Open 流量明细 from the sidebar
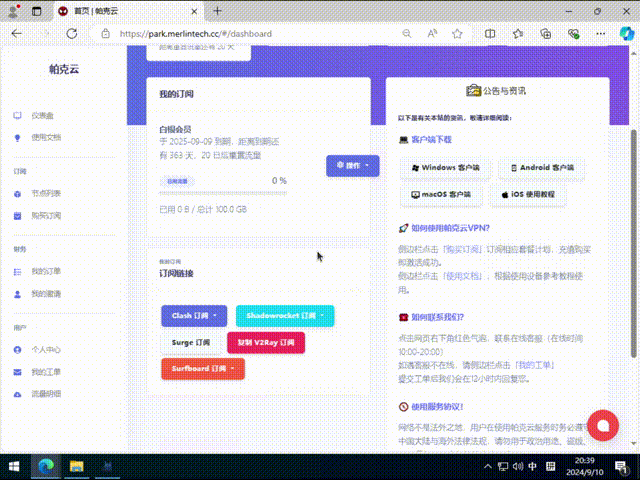This screenshot has width=640, height=480. (x=45, y=394)
